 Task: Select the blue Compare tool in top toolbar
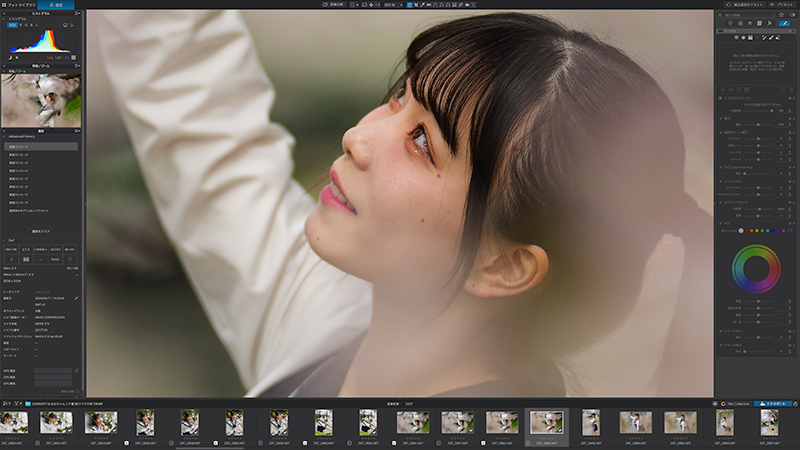pos(410,5)
